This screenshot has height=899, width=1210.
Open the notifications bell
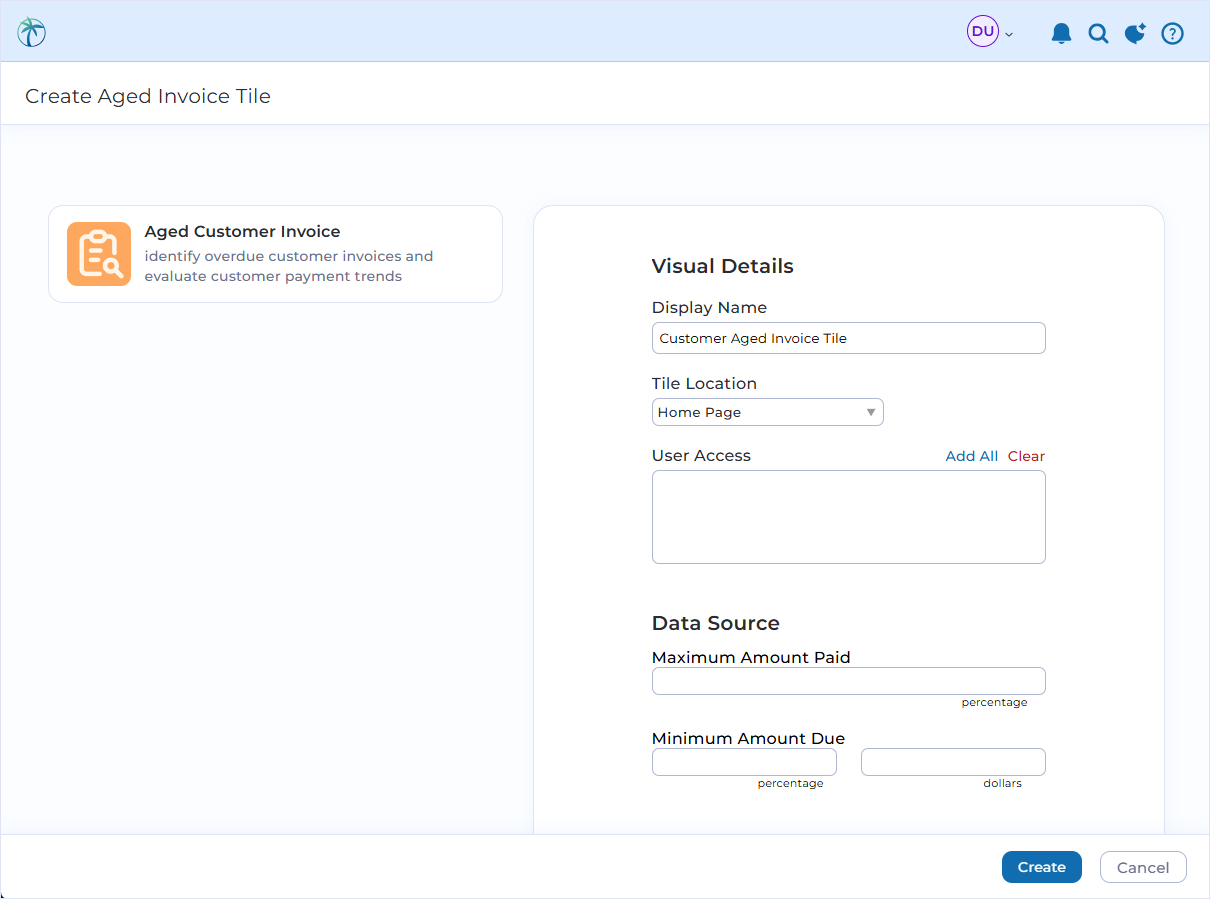pyautogui.click(x=1061, y=33)
